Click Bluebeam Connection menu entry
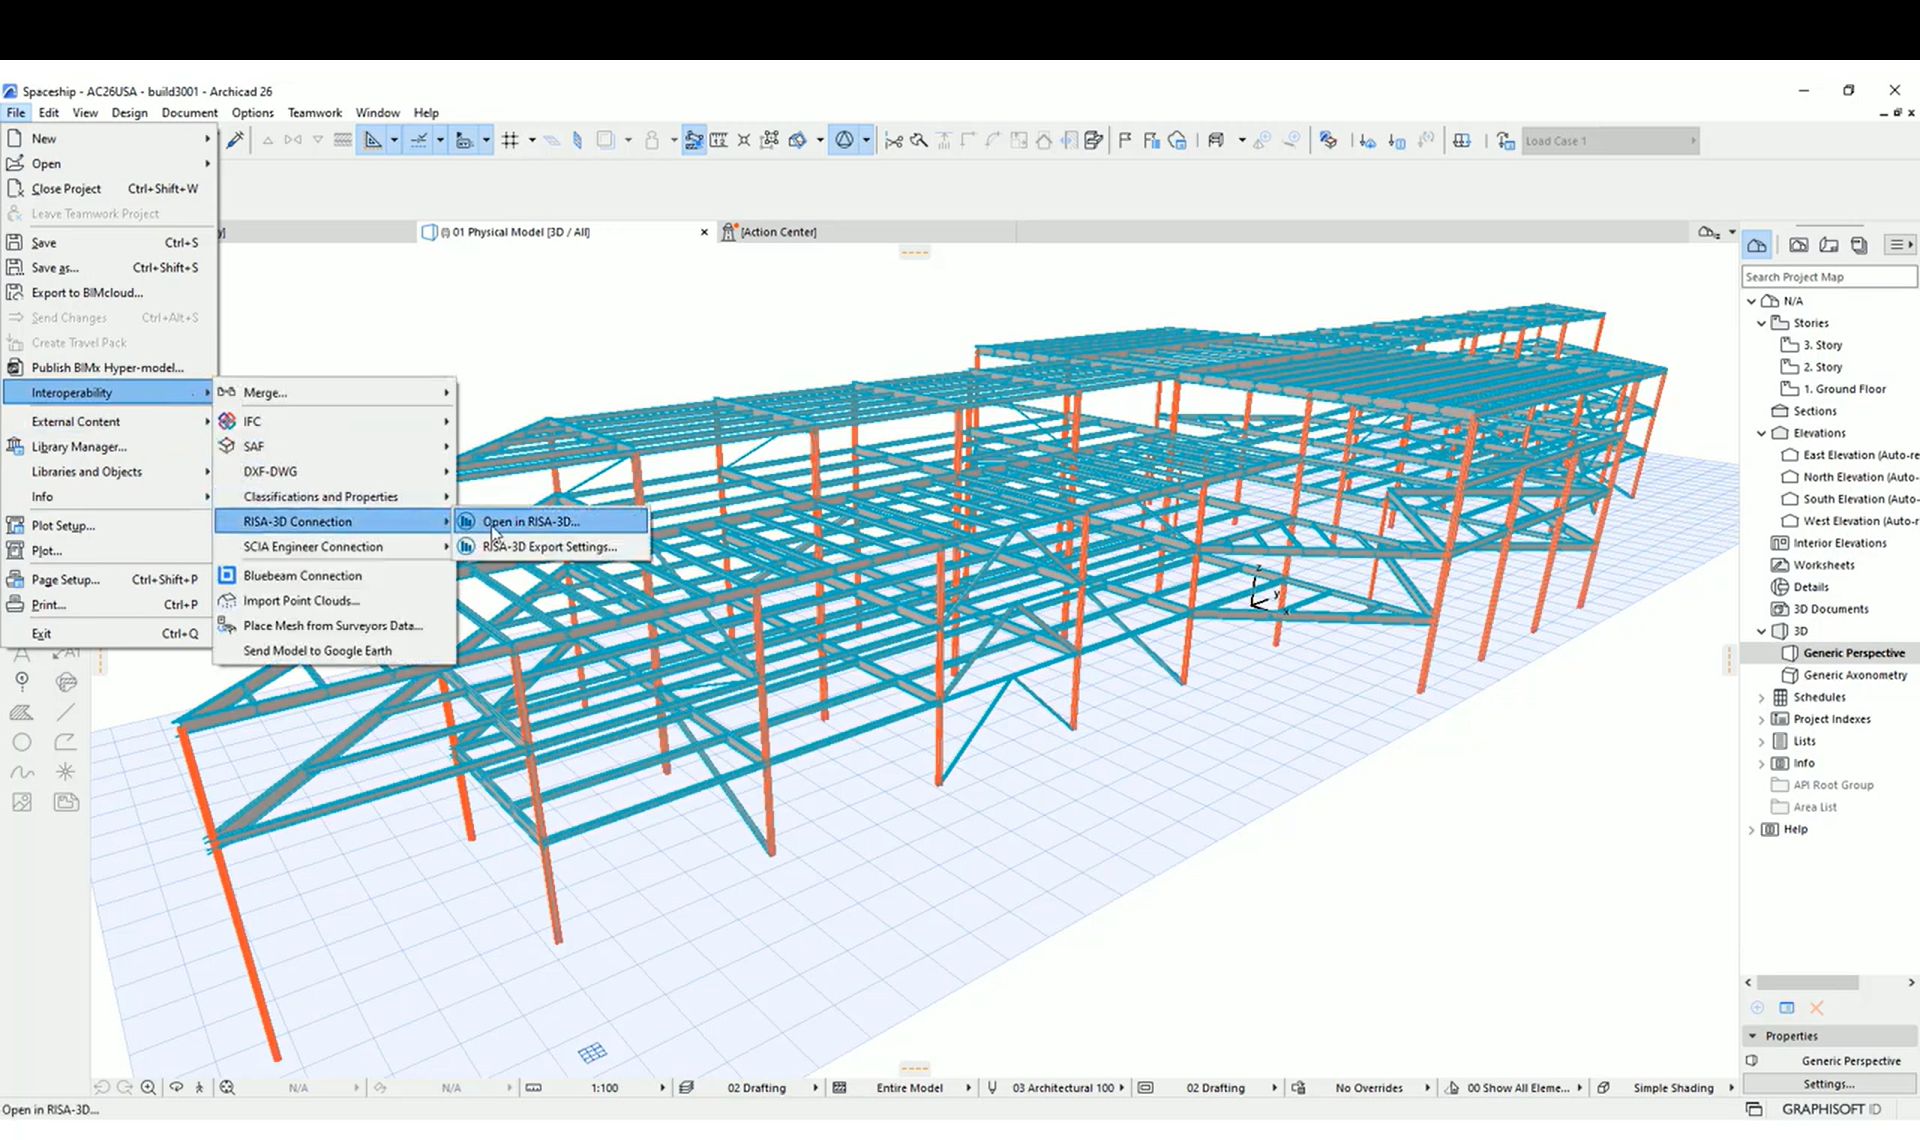Screen dimensions: 1920x1140 click(335, 576)
